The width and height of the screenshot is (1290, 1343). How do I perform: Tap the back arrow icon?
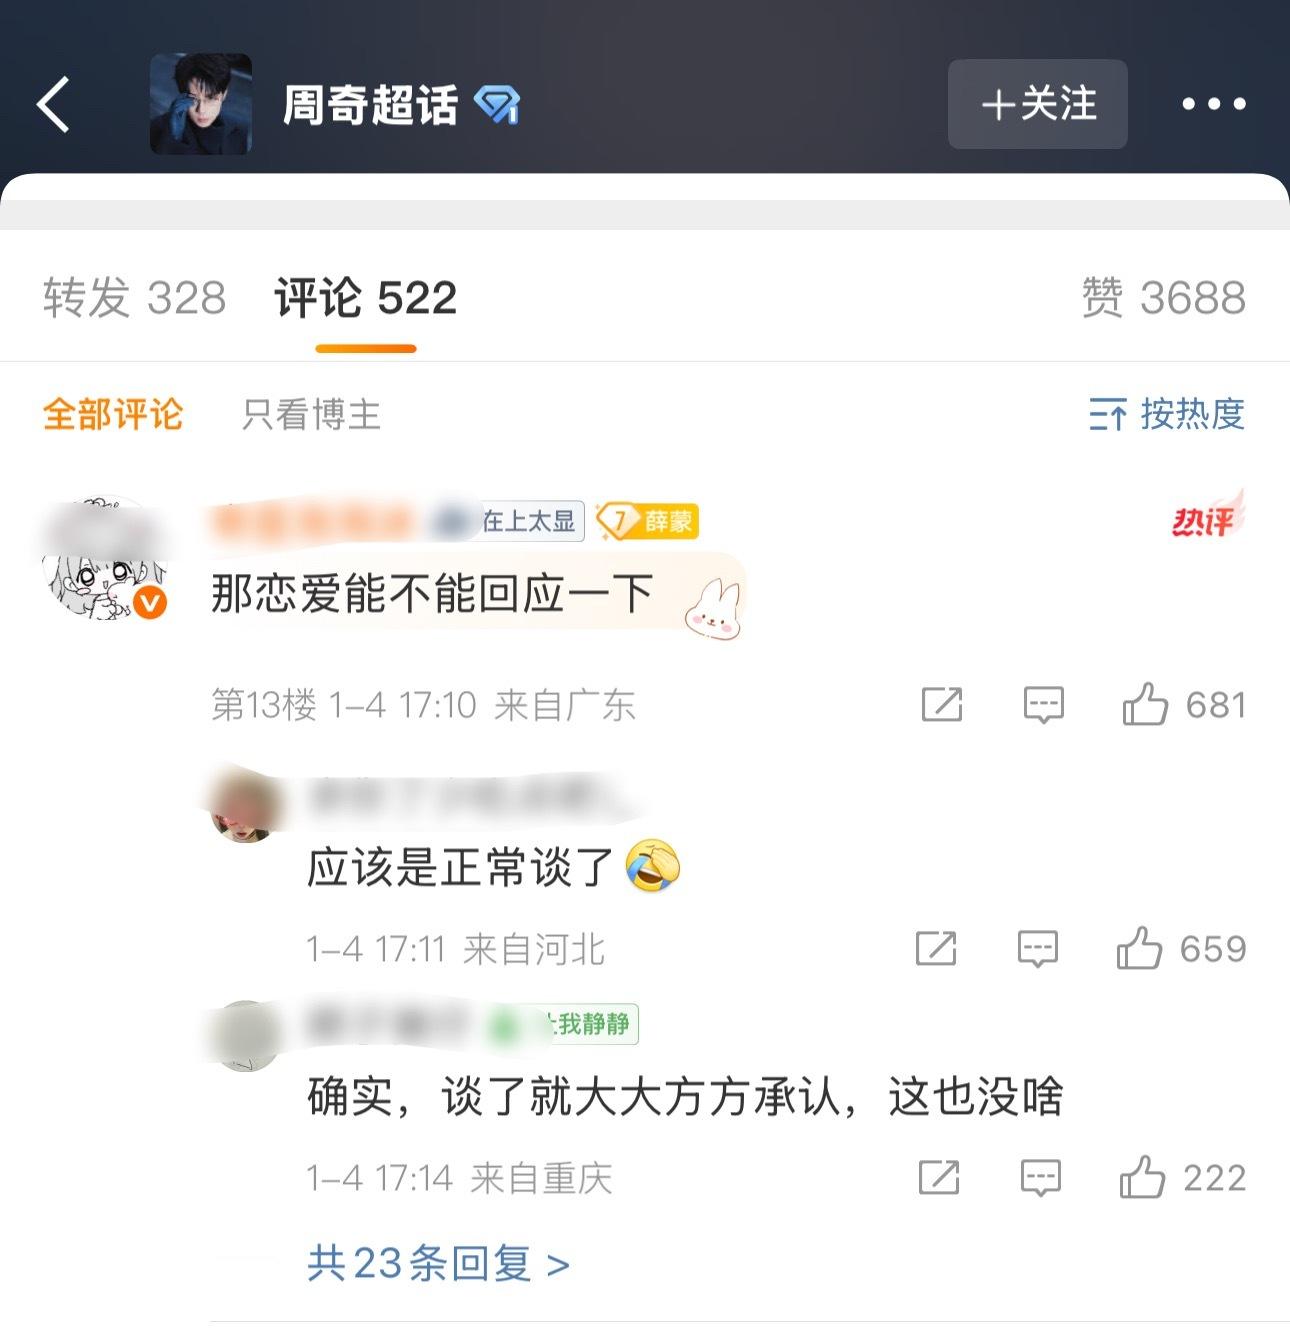click(54, 104)
